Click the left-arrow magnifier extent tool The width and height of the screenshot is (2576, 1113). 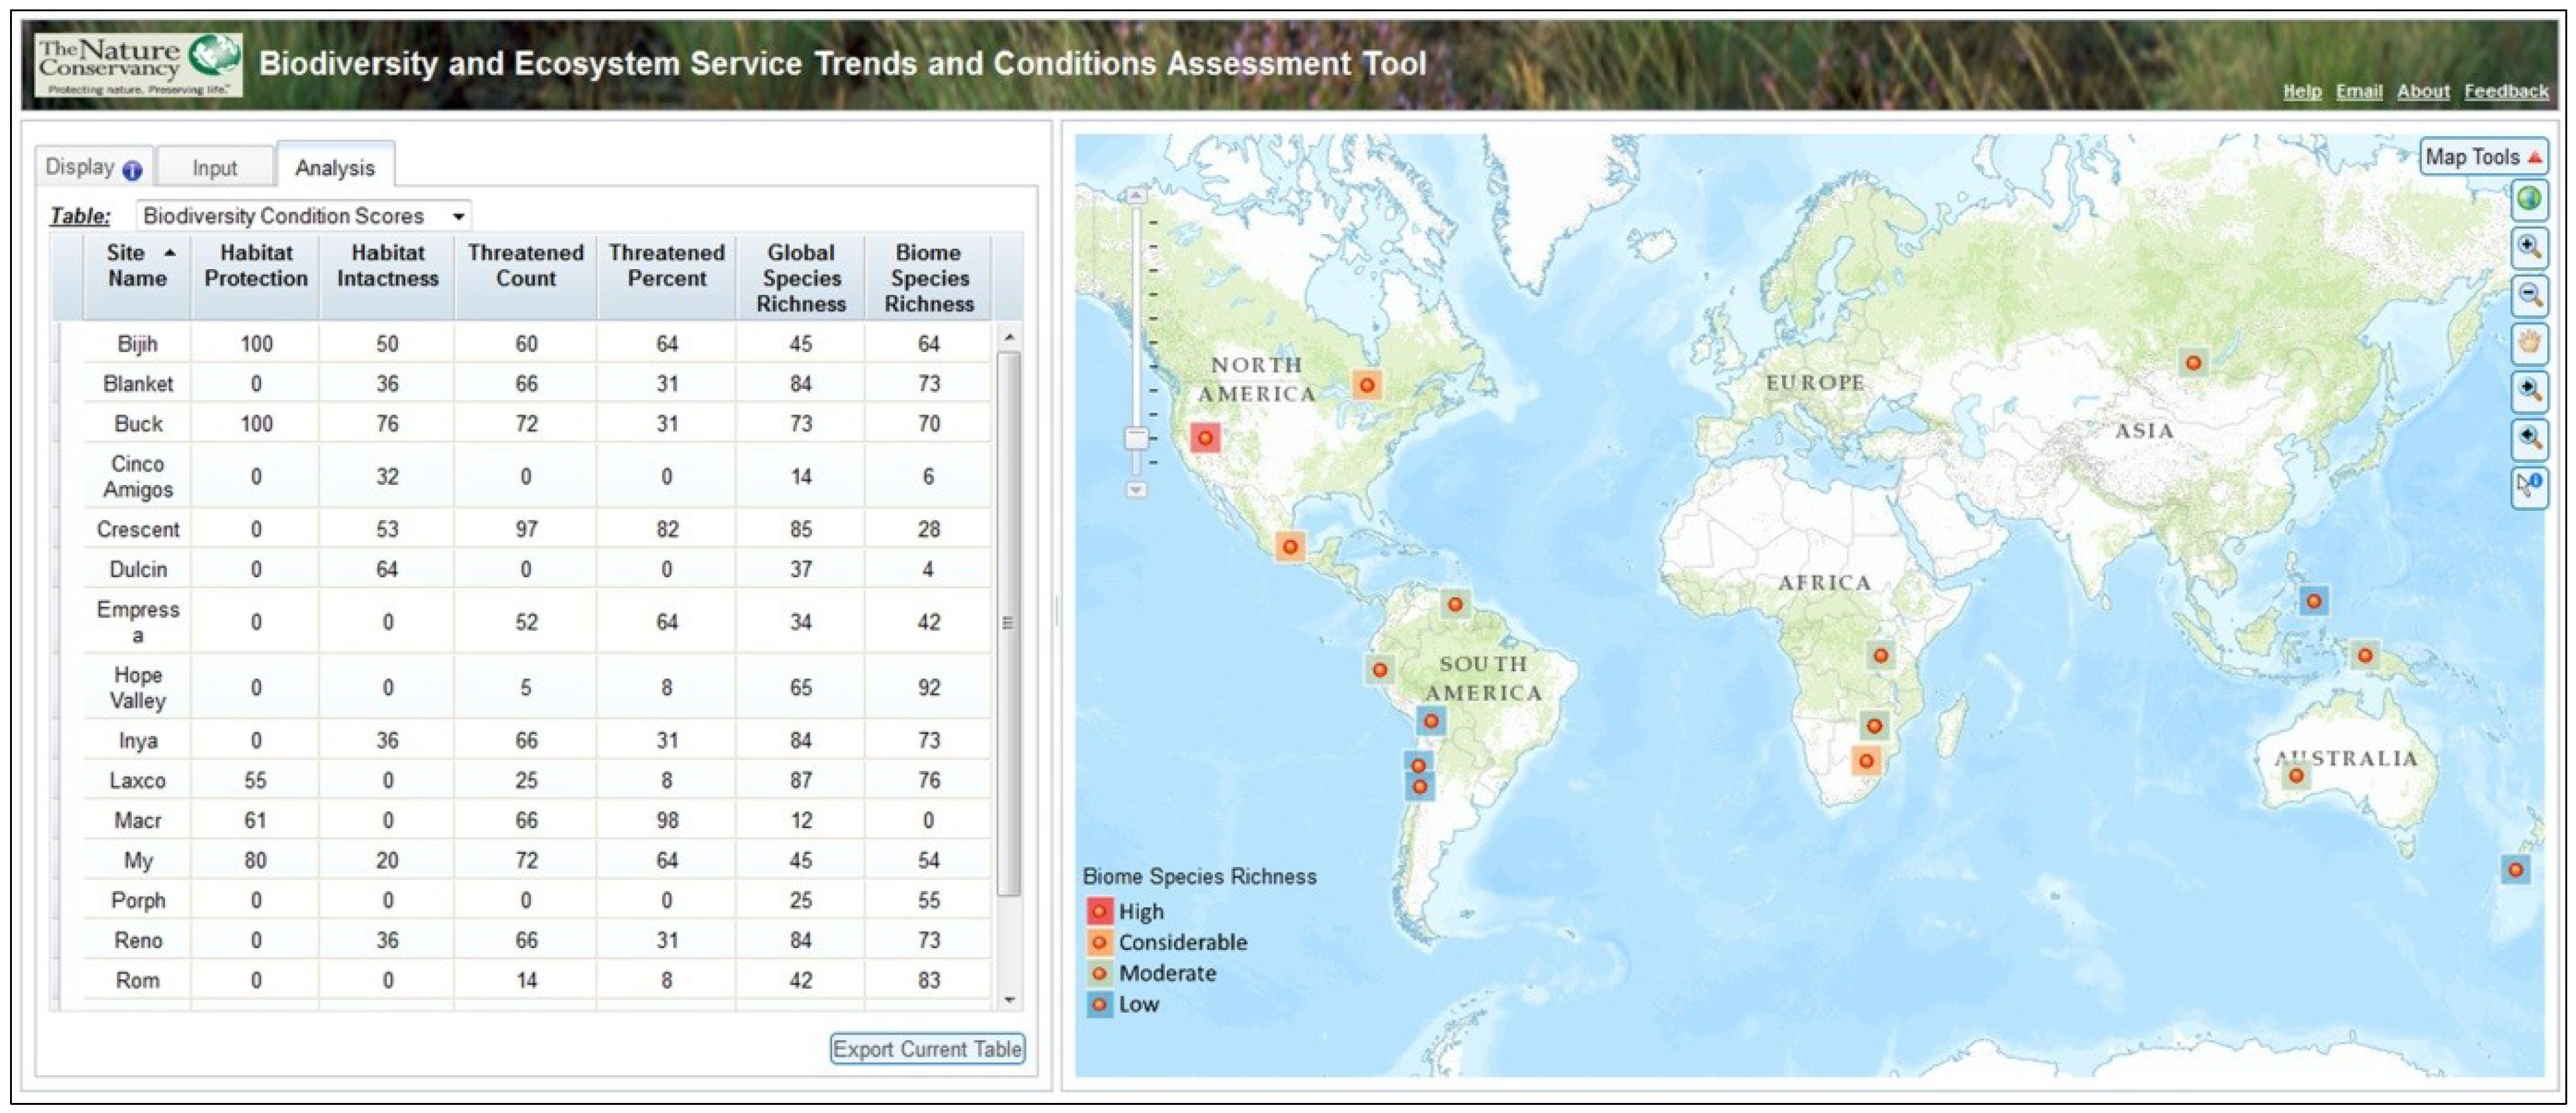(x=2529, y=438)
